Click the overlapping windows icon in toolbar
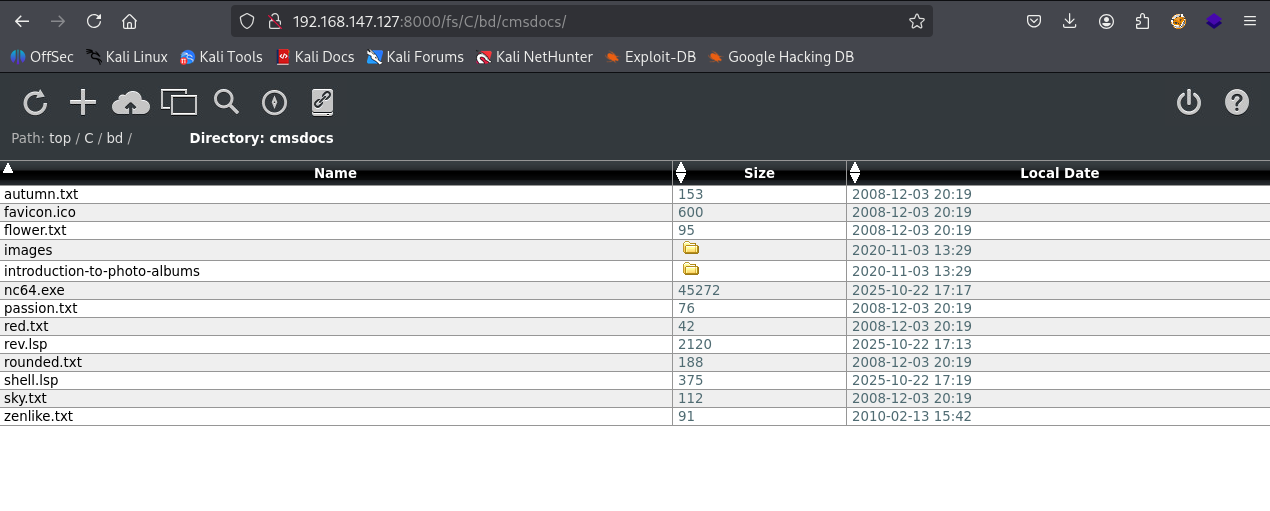The width and height of the screenshot is (1270, 511). 179,102
